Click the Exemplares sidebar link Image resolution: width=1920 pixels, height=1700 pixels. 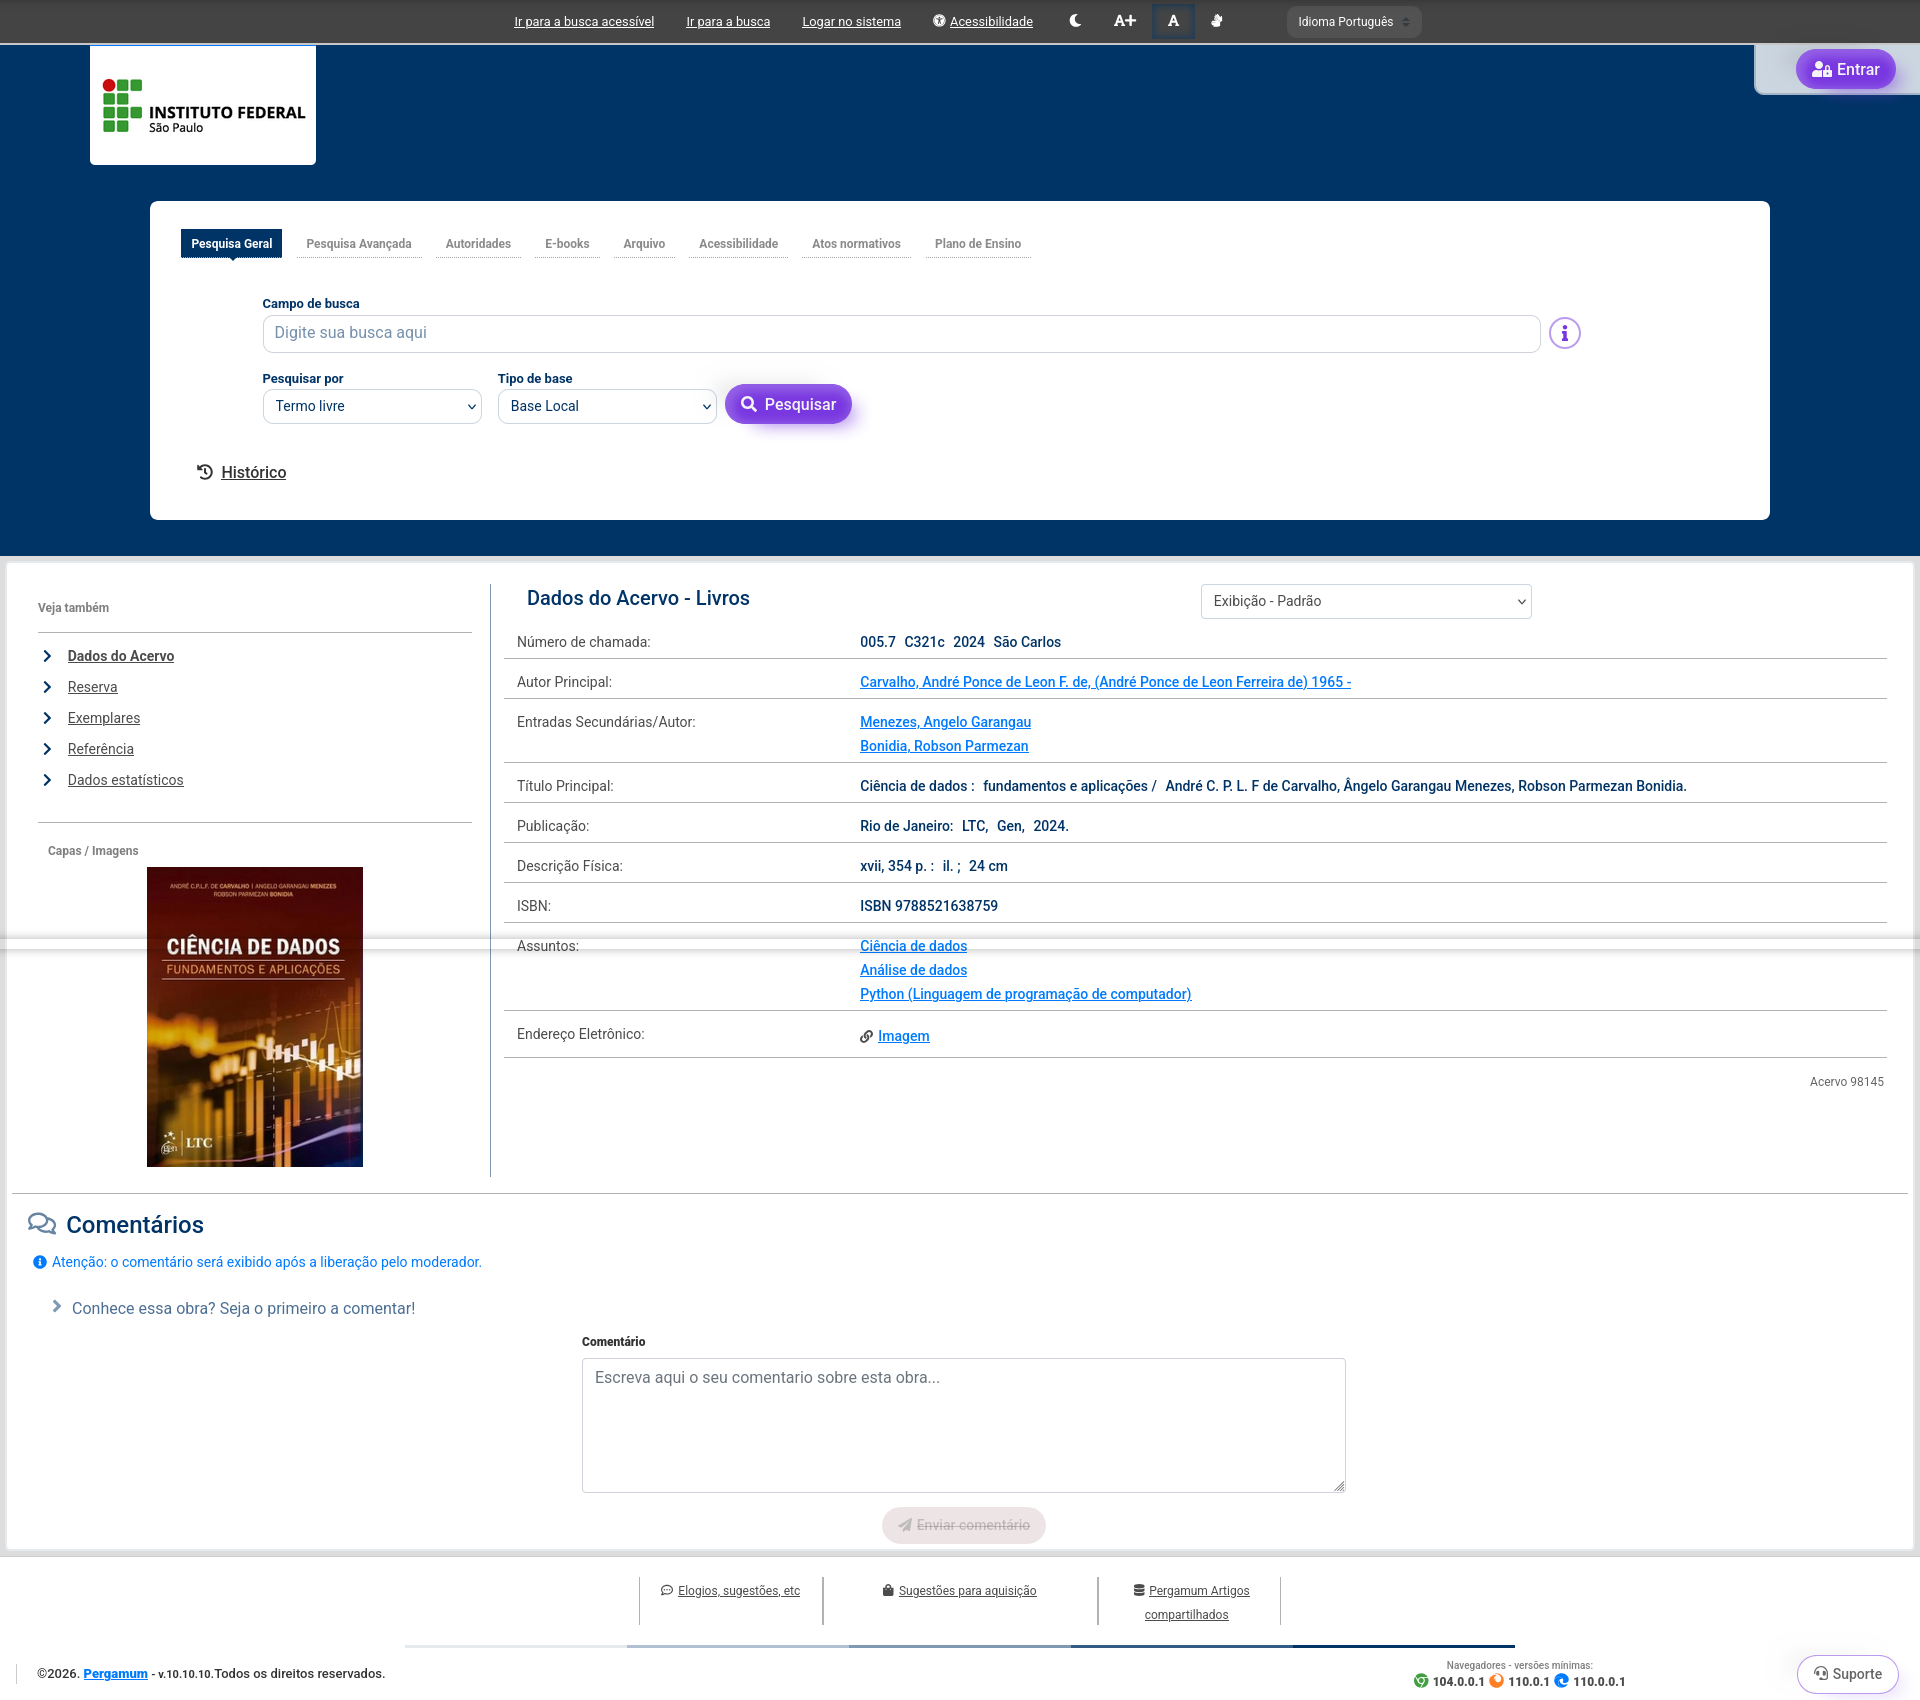[x=104, y=718]
